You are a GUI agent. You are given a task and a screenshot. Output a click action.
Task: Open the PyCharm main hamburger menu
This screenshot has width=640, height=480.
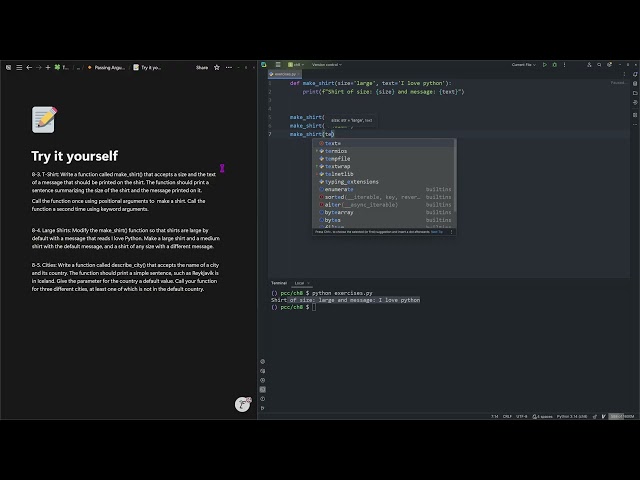tap(278, 64)
